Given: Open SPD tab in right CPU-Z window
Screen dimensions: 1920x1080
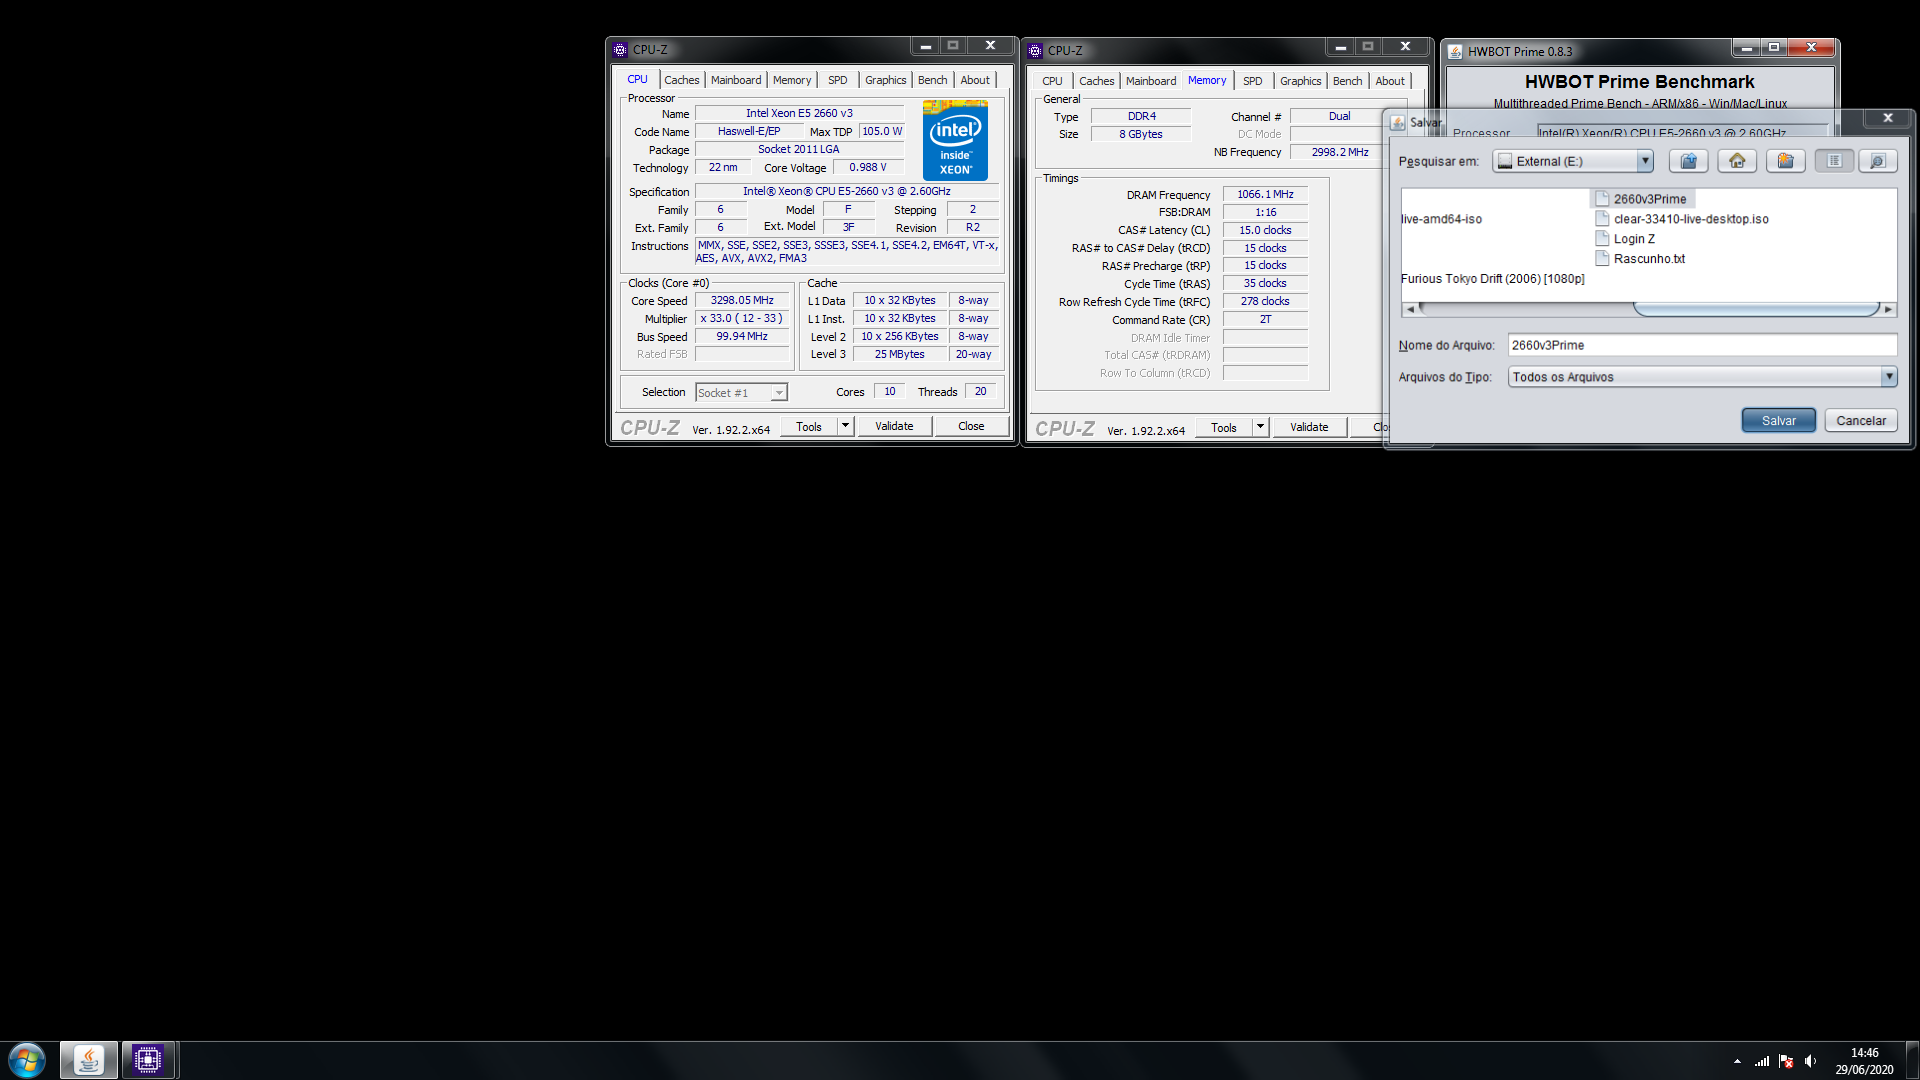Looking at the screenshot, I should 1252,81.
